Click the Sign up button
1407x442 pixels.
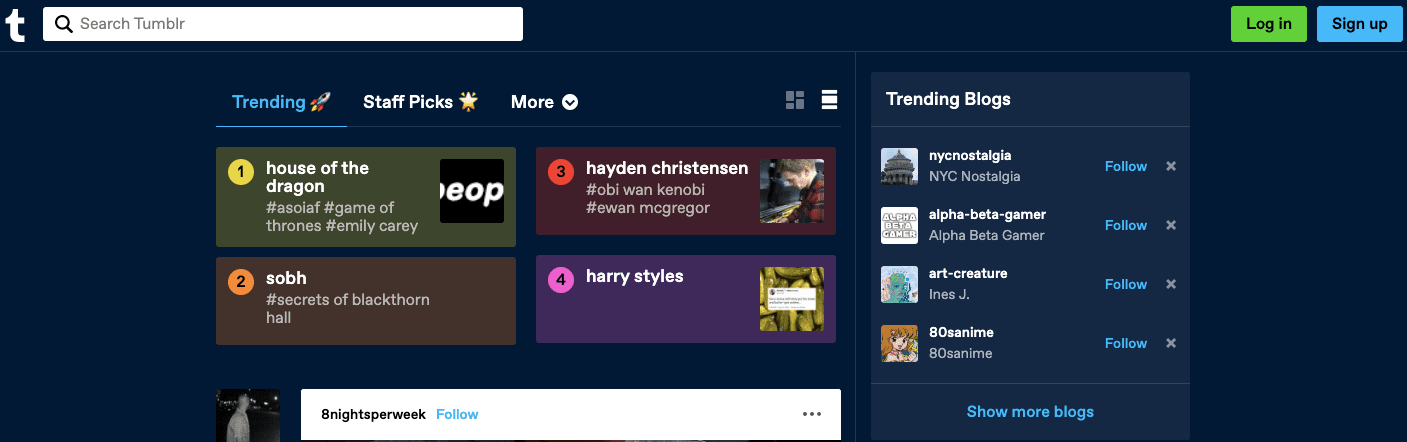click(x=1359, y=24)
